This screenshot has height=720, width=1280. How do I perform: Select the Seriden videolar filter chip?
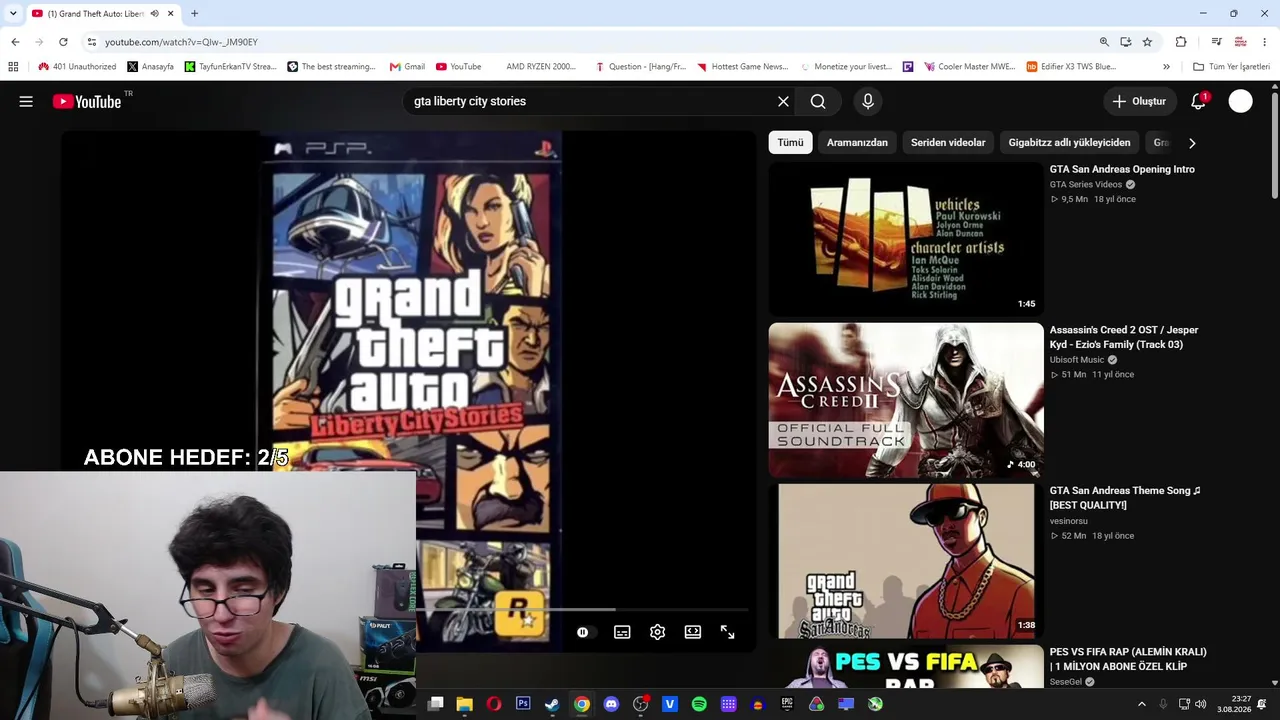(x=948, y=142)
